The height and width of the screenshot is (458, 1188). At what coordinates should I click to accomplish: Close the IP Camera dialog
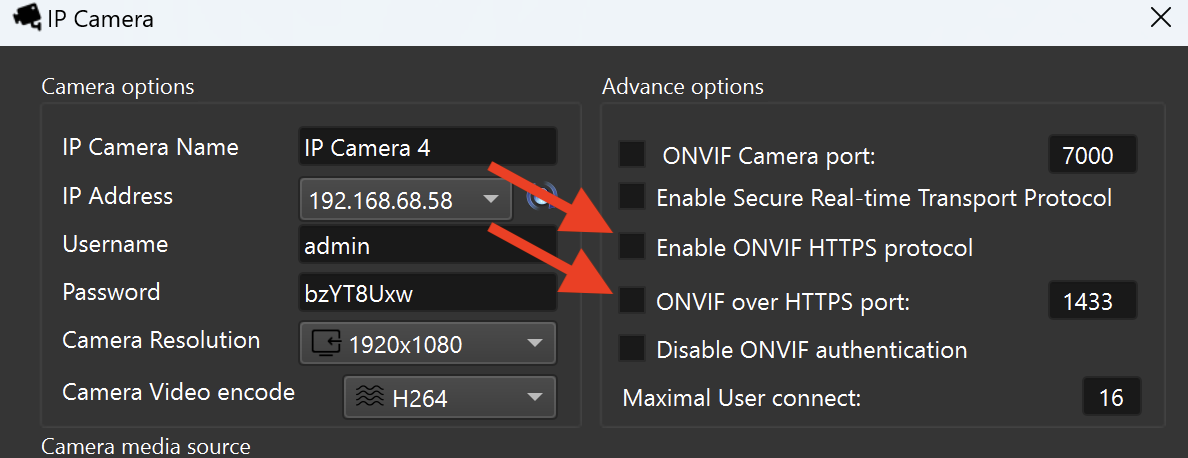[1160, 17]
